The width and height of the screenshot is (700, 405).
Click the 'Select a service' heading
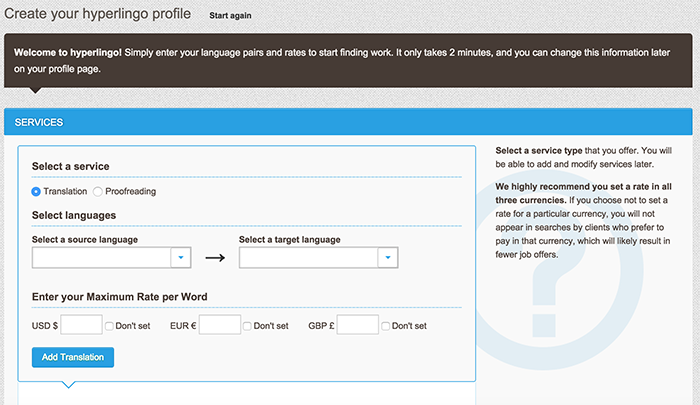click(71, 167)
